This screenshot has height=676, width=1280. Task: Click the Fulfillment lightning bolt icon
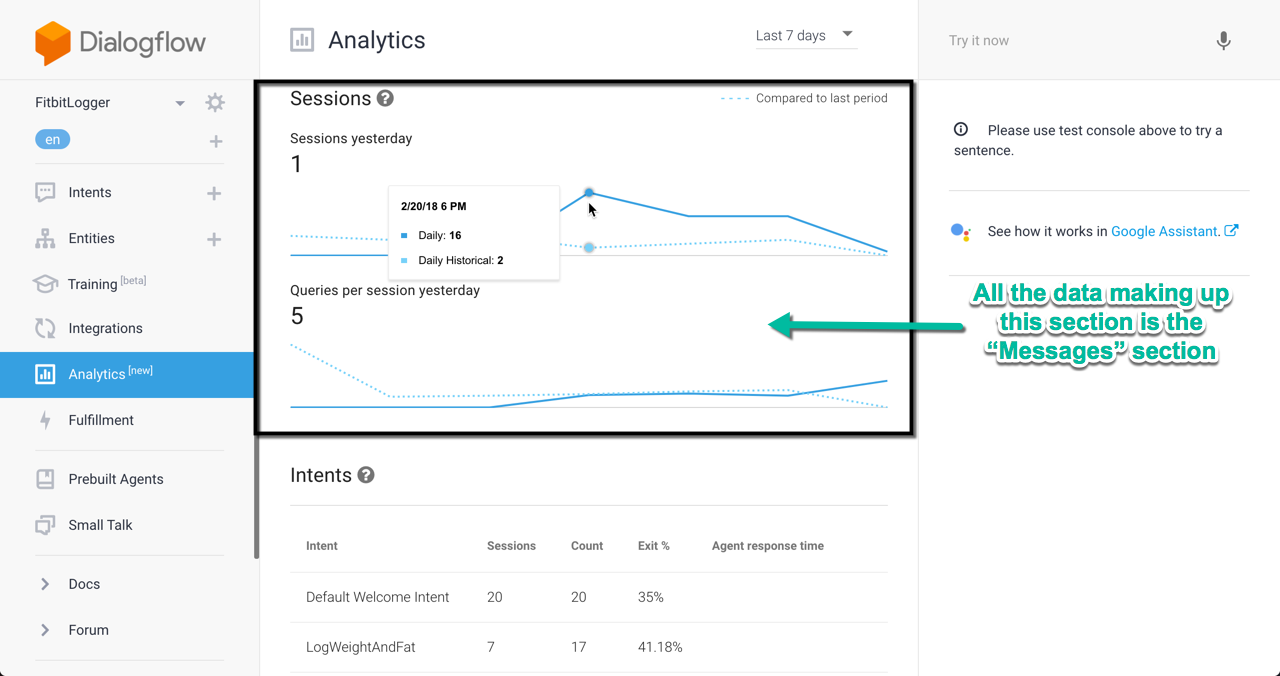click(45, 420)
